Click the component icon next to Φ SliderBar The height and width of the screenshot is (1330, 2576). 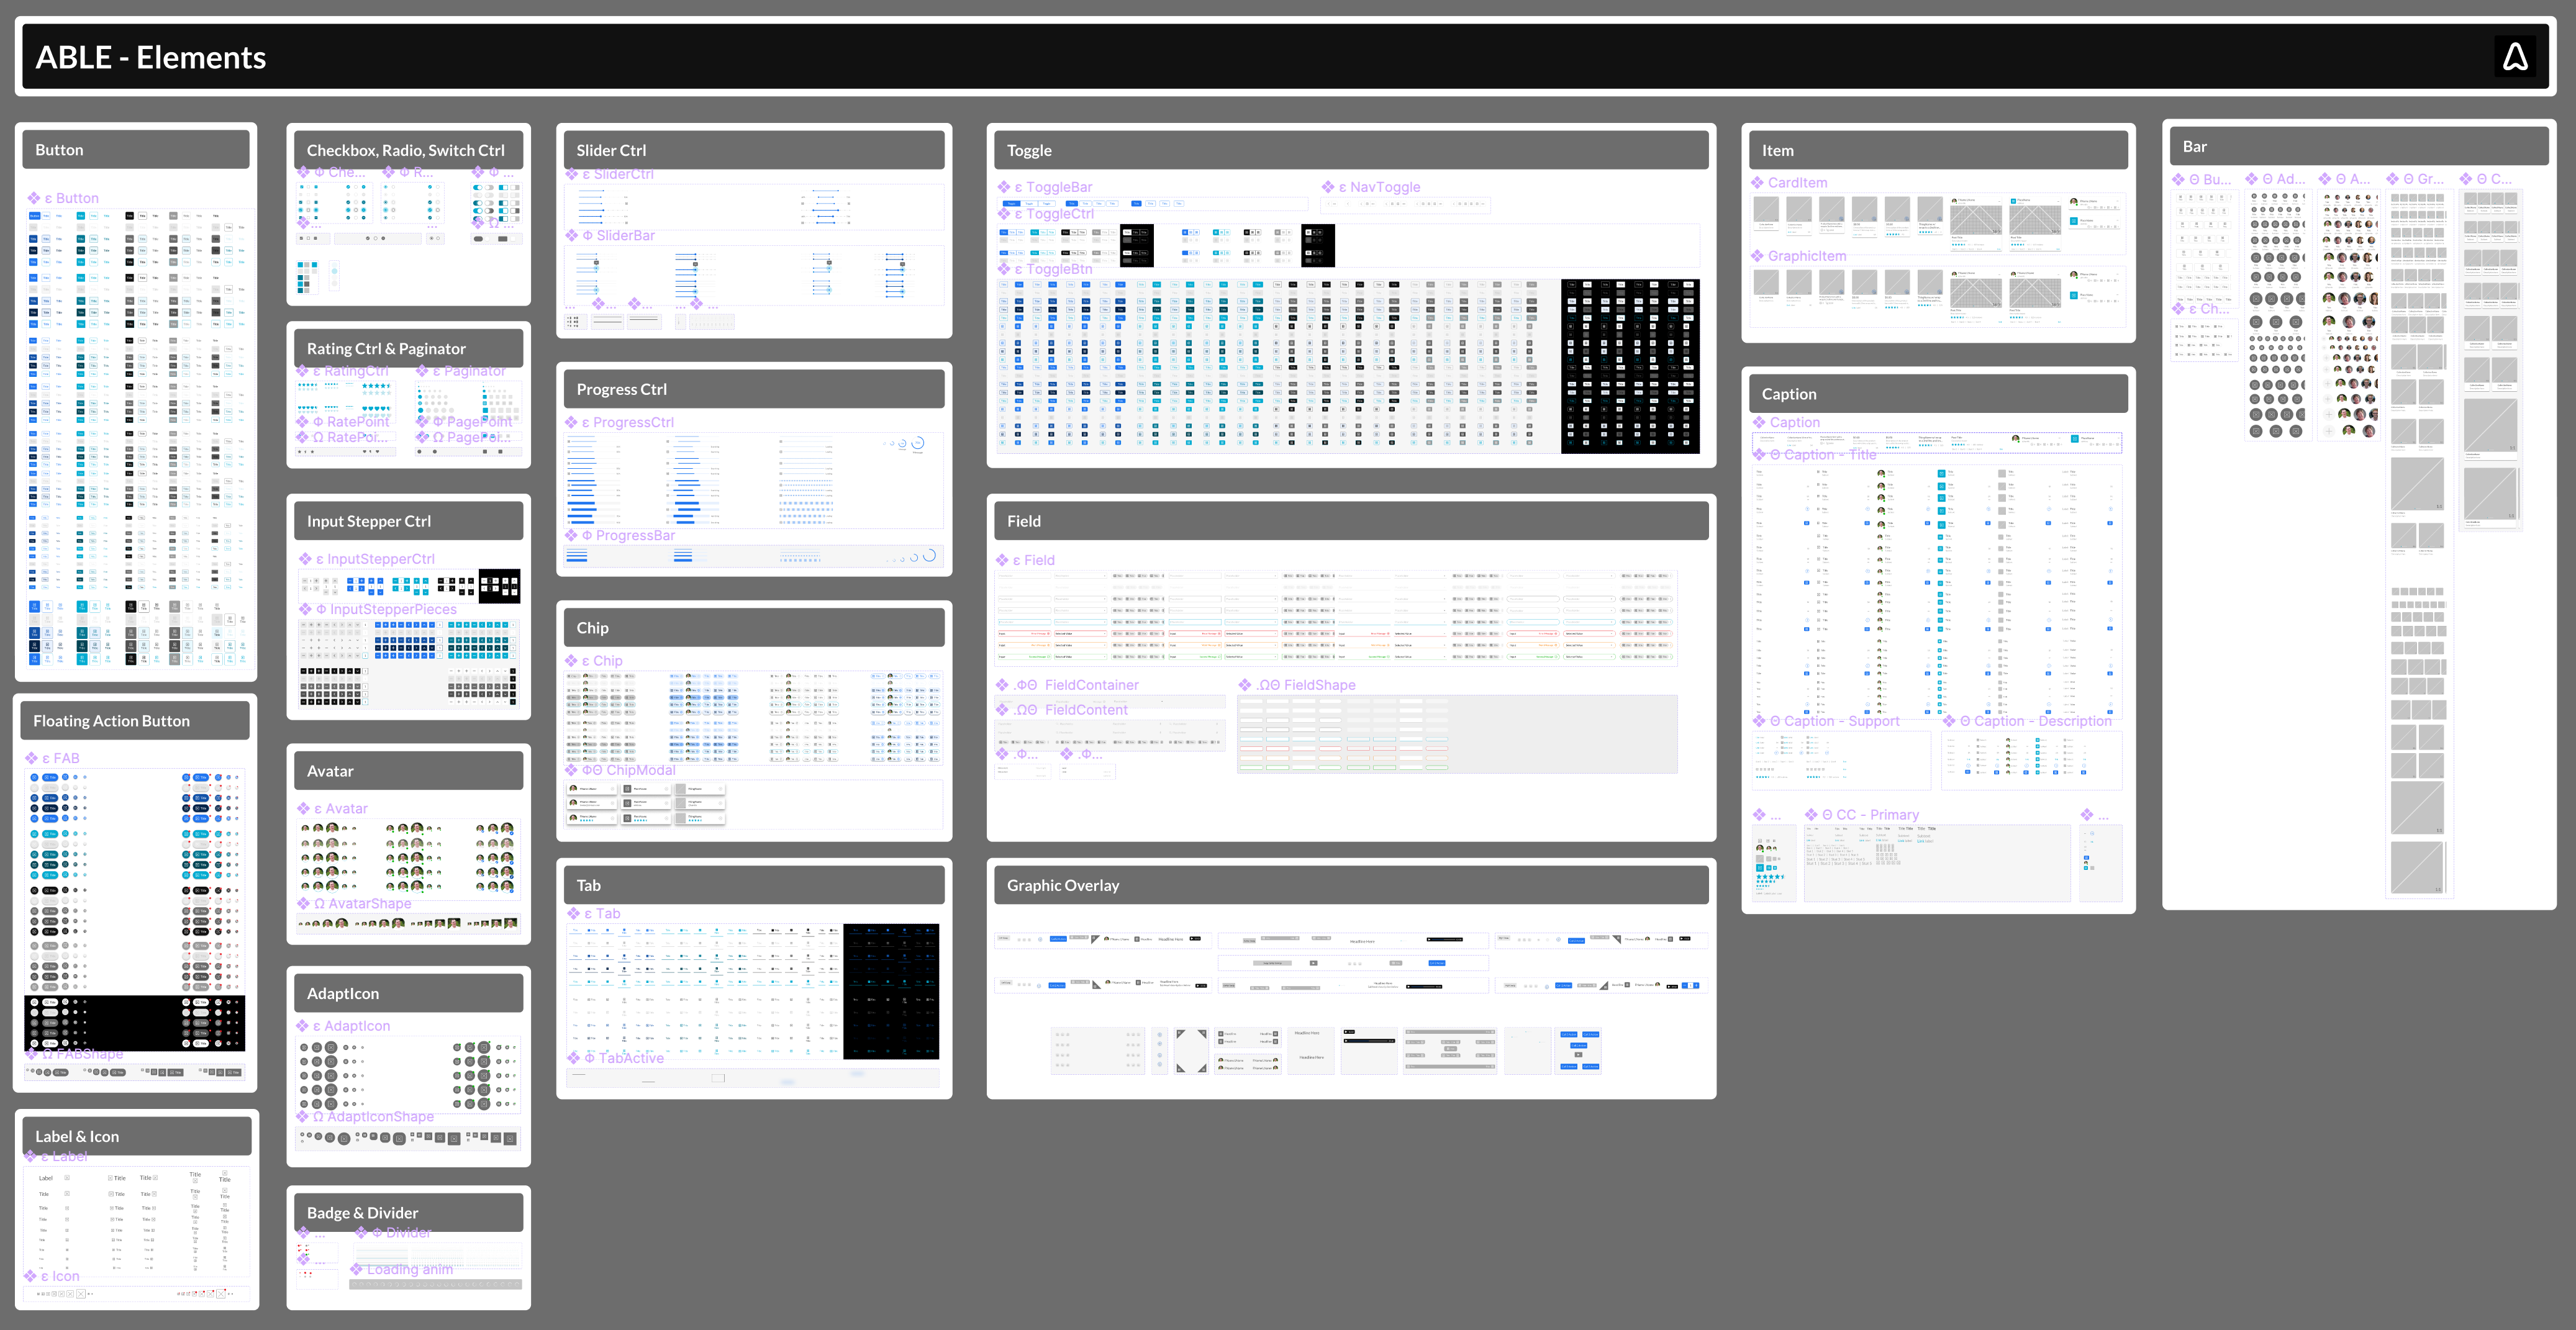click(x=572, y=235)
